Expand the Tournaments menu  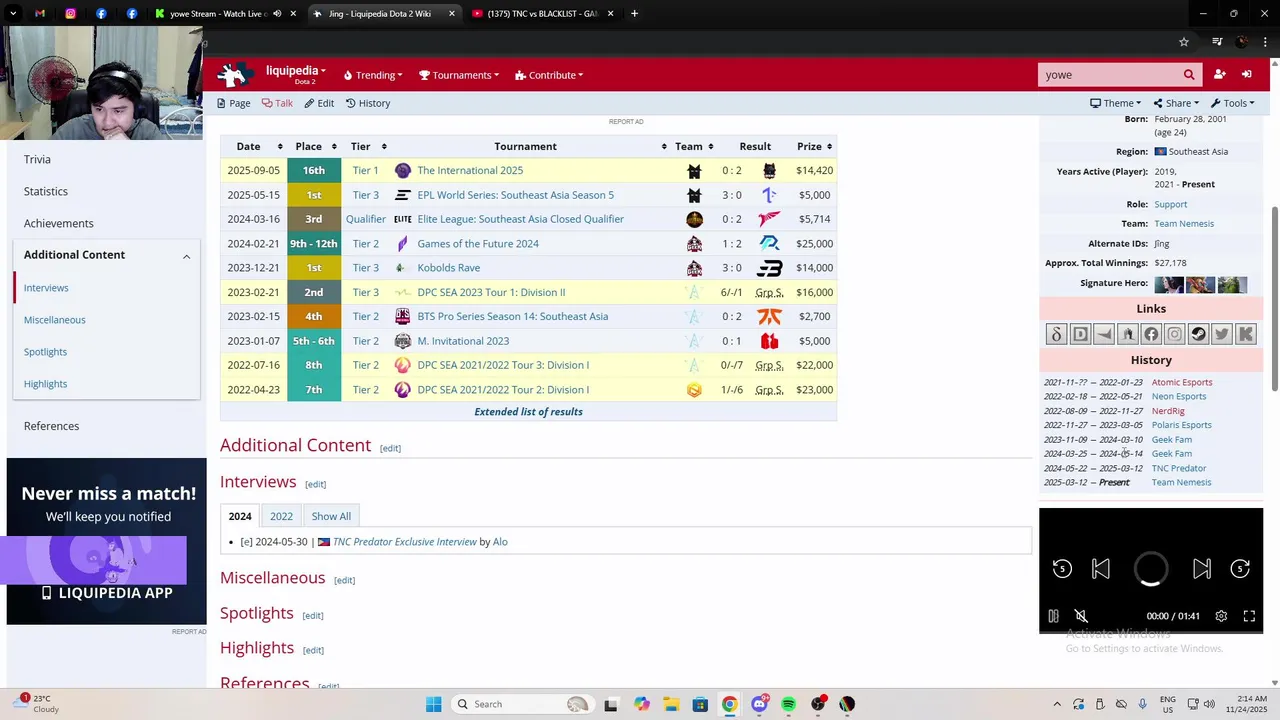(459, 75)
